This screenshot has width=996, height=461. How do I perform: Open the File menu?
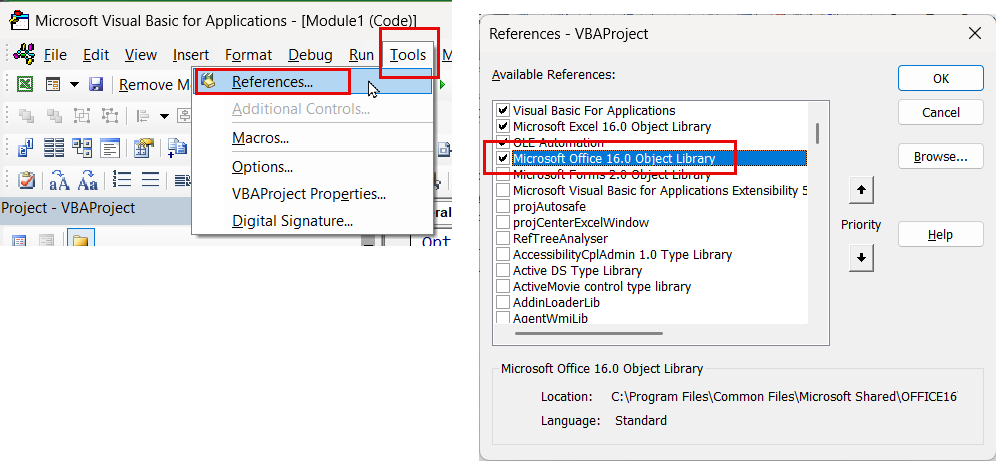pyautogui.click(x=55, y=55)
